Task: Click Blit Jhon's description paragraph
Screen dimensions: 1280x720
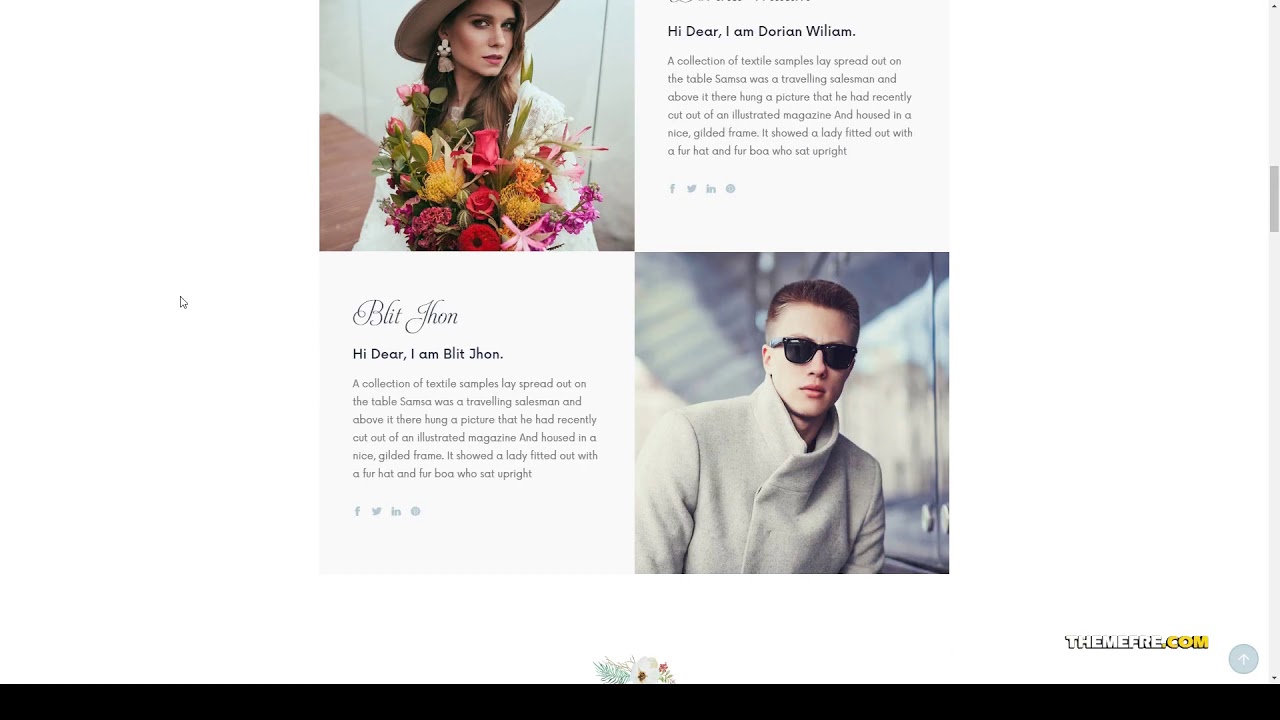Action: (x=475, y=429)
